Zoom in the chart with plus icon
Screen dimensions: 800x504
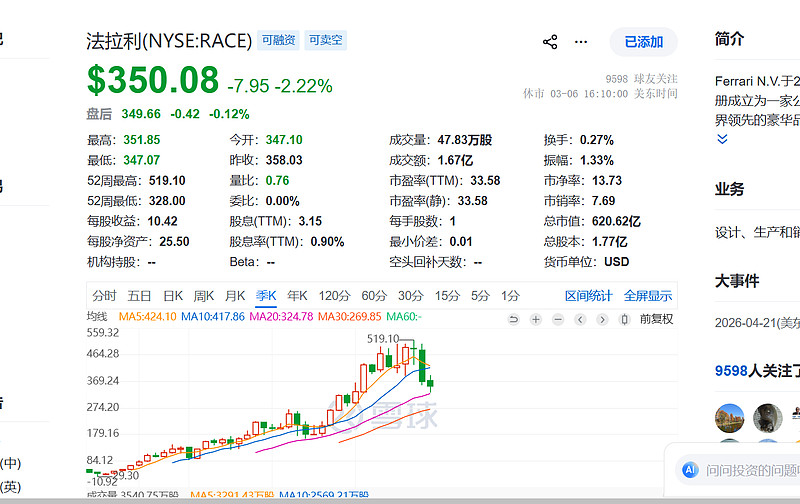[536, 319]
